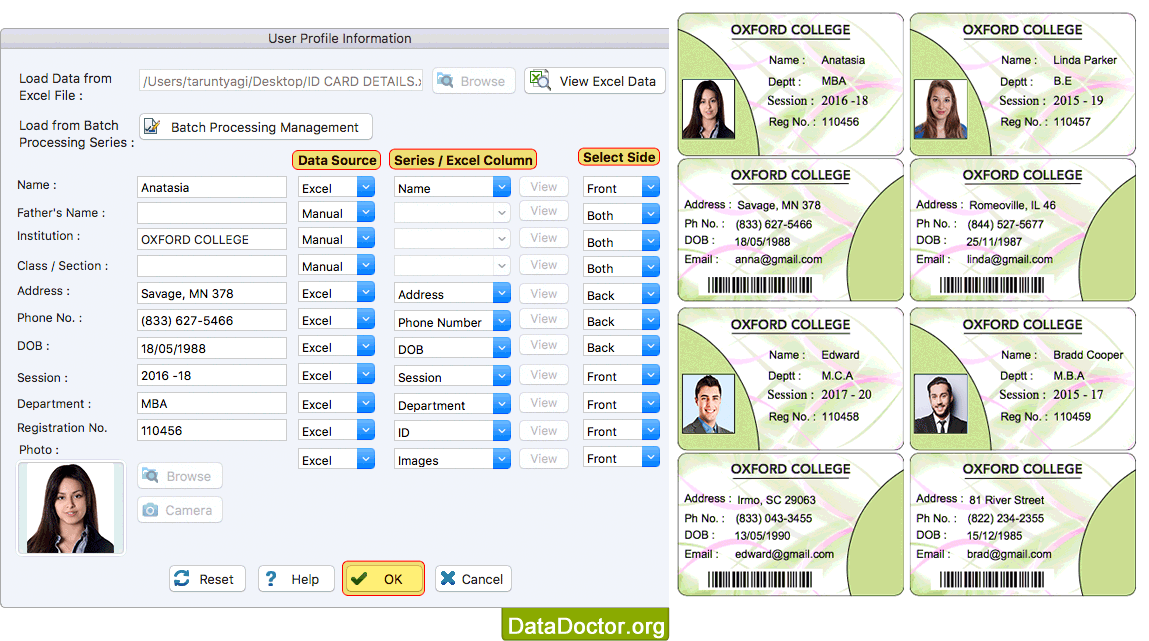Open Data Source dropdown for Father's Name row
This screenshot has height=641, width=1149.
pyautogui.click(x=336, y=213)
